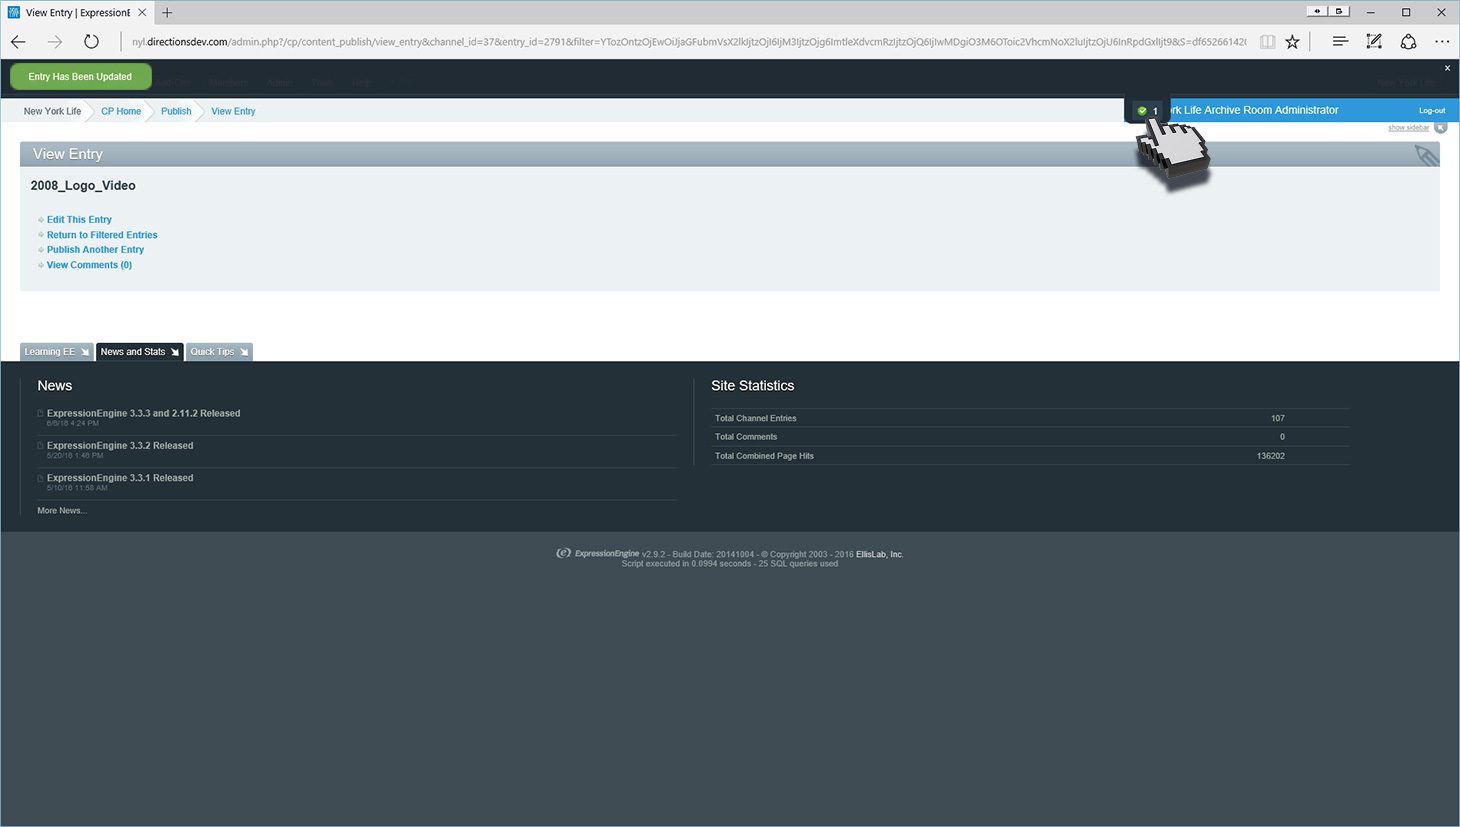Image resolution: width=1460 pixels, height=827 pixels.
Task: Select the Publish breadcrumb item
Action: click(x=176, y=111)
